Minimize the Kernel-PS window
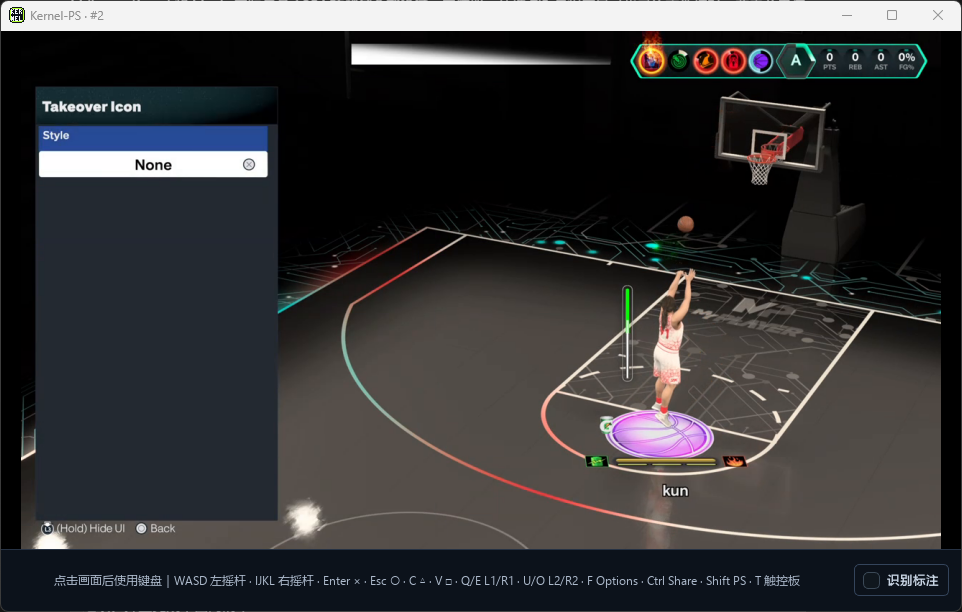The height and width of the screenshot is (612, 962). (847, 15)
